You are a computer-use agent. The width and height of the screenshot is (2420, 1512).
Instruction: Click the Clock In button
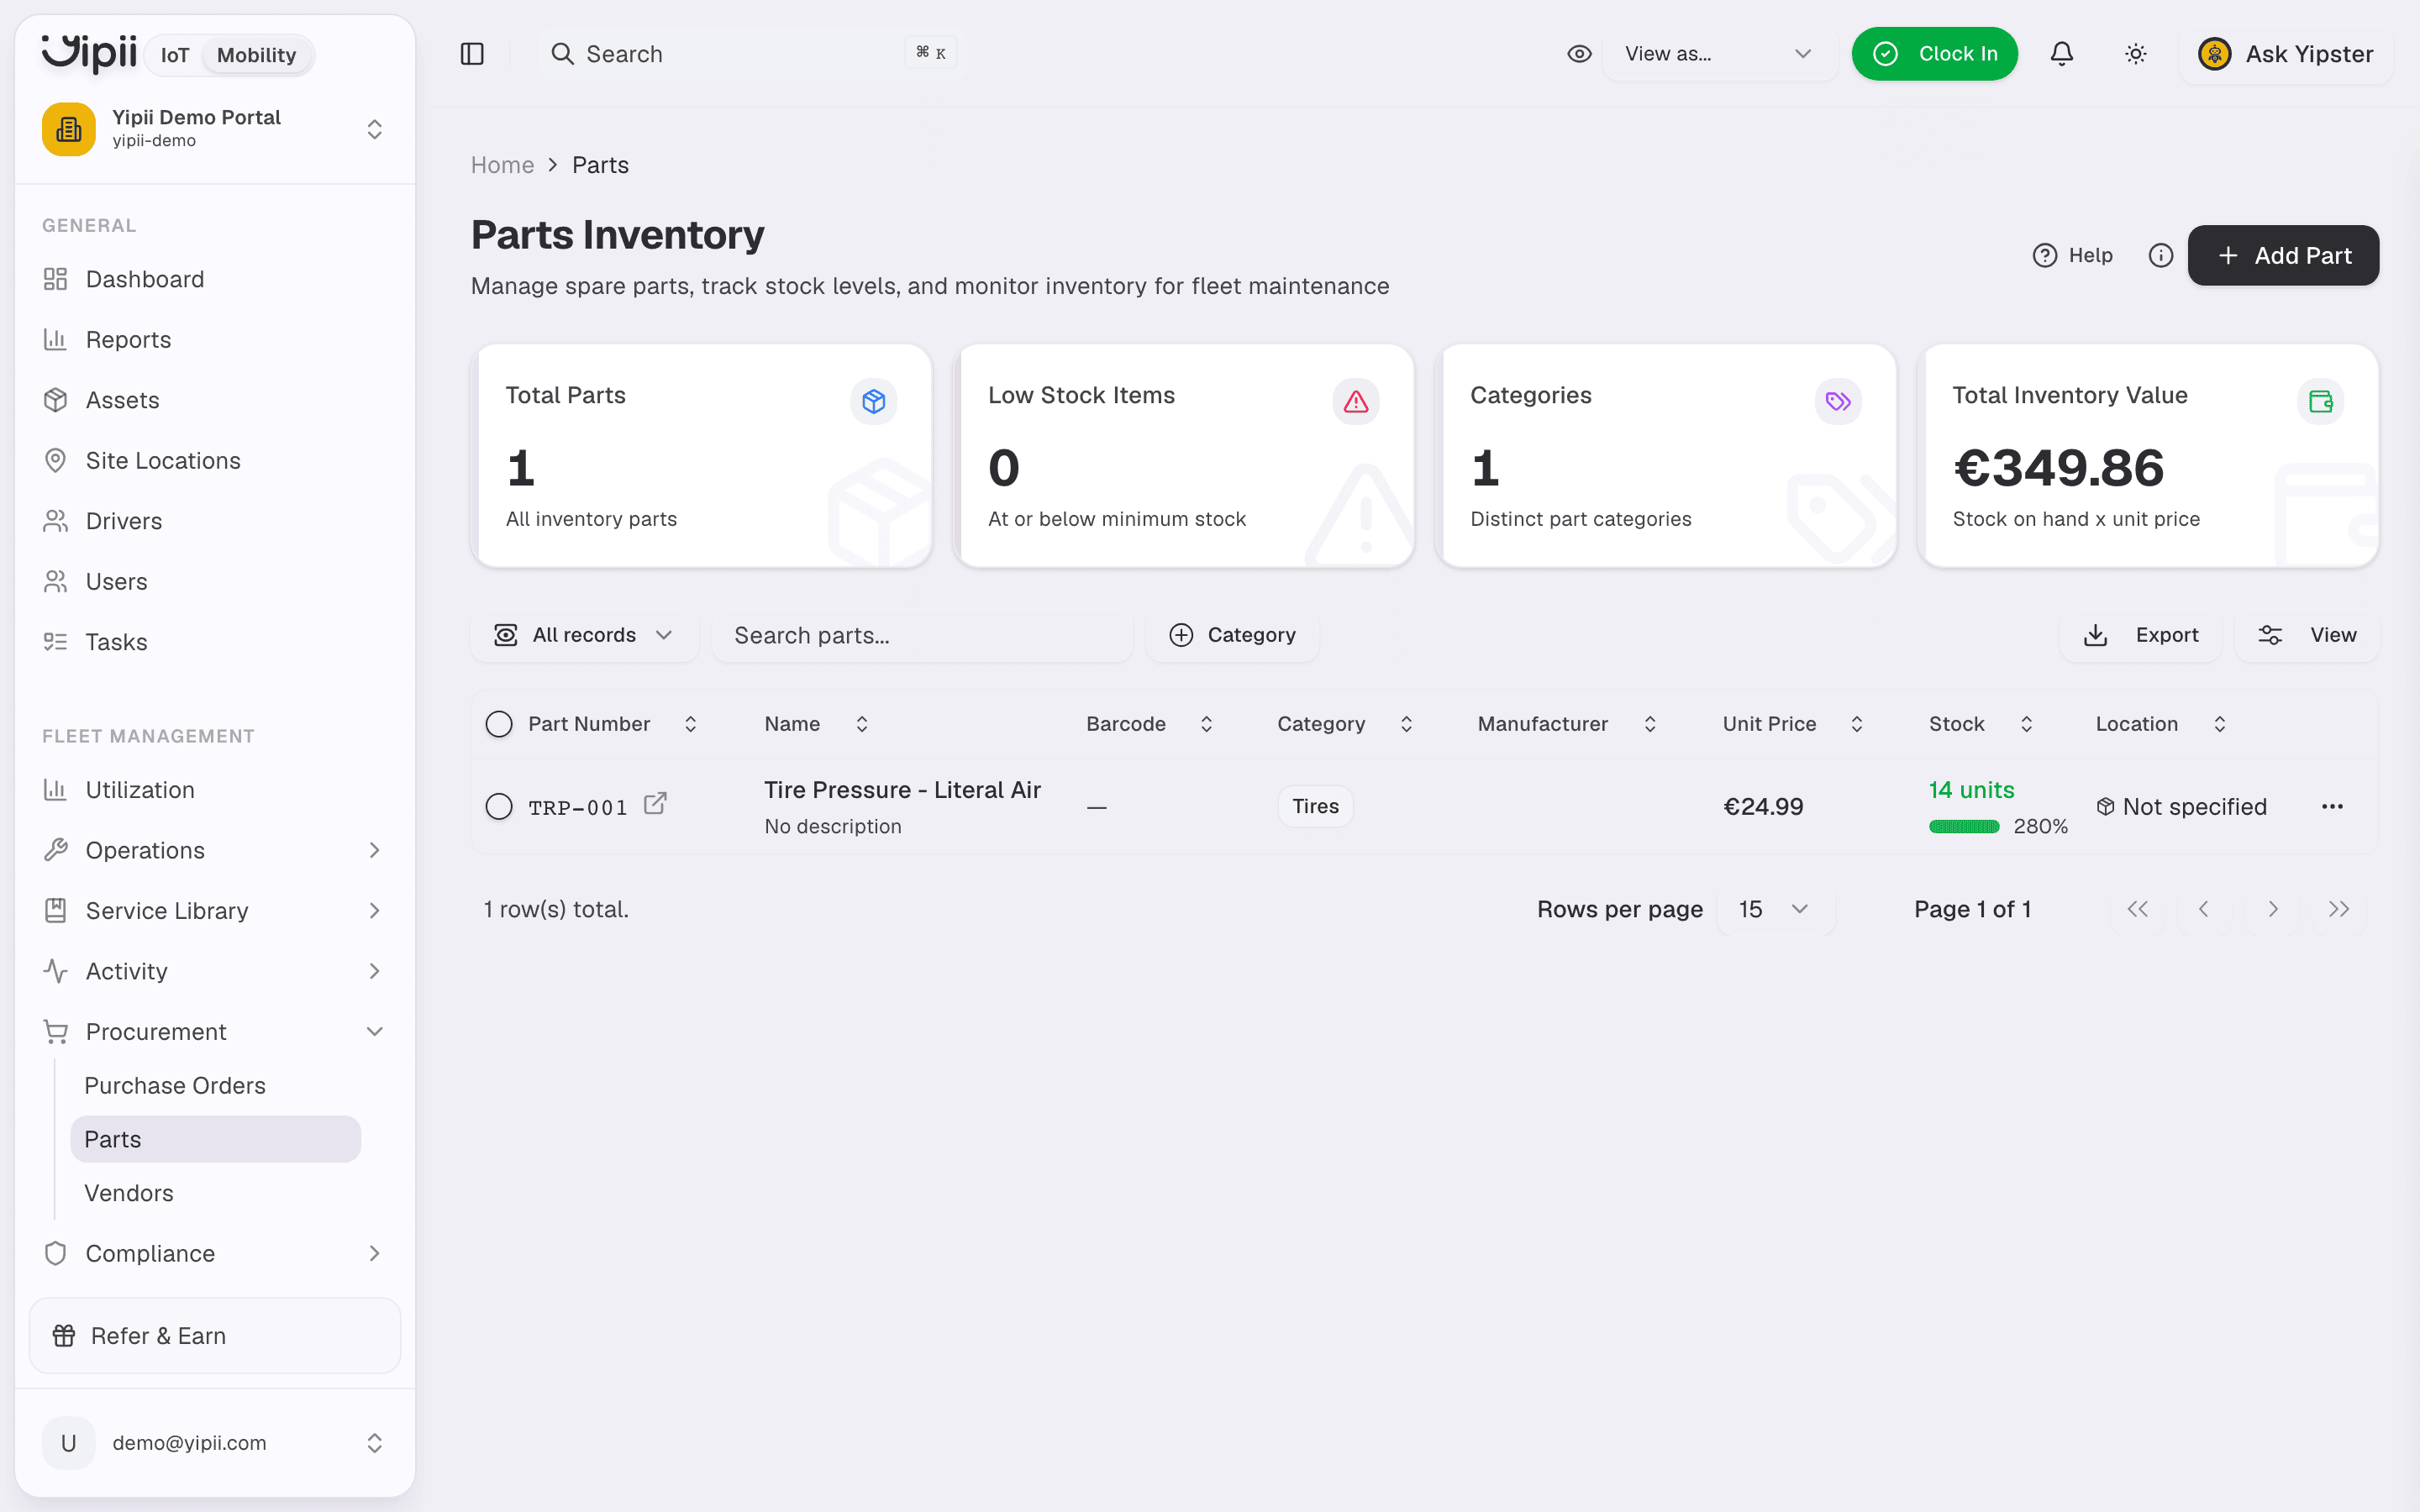[x=1934, y=54]
